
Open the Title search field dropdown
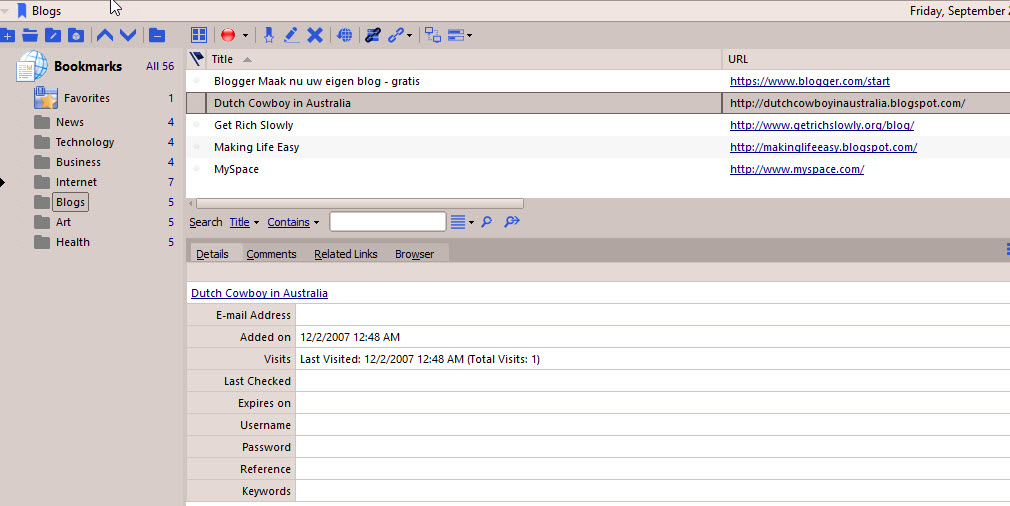[243, 222]
